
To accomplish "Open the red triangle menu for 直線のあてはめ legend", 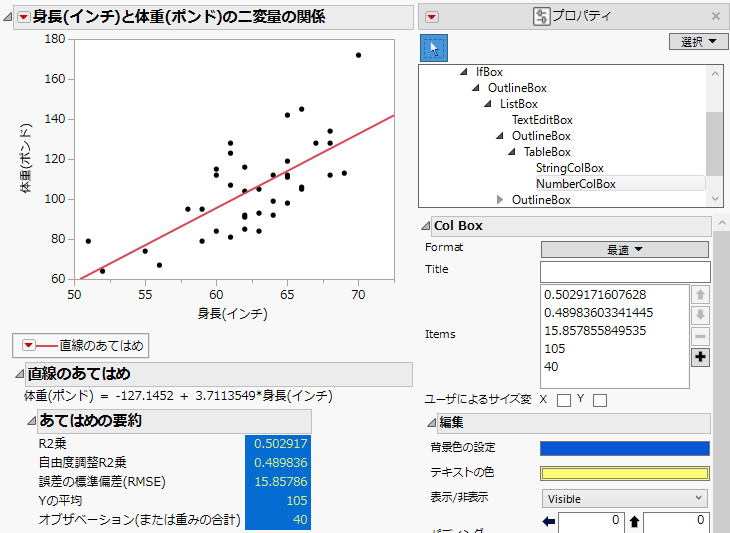I will pos(28,345).
